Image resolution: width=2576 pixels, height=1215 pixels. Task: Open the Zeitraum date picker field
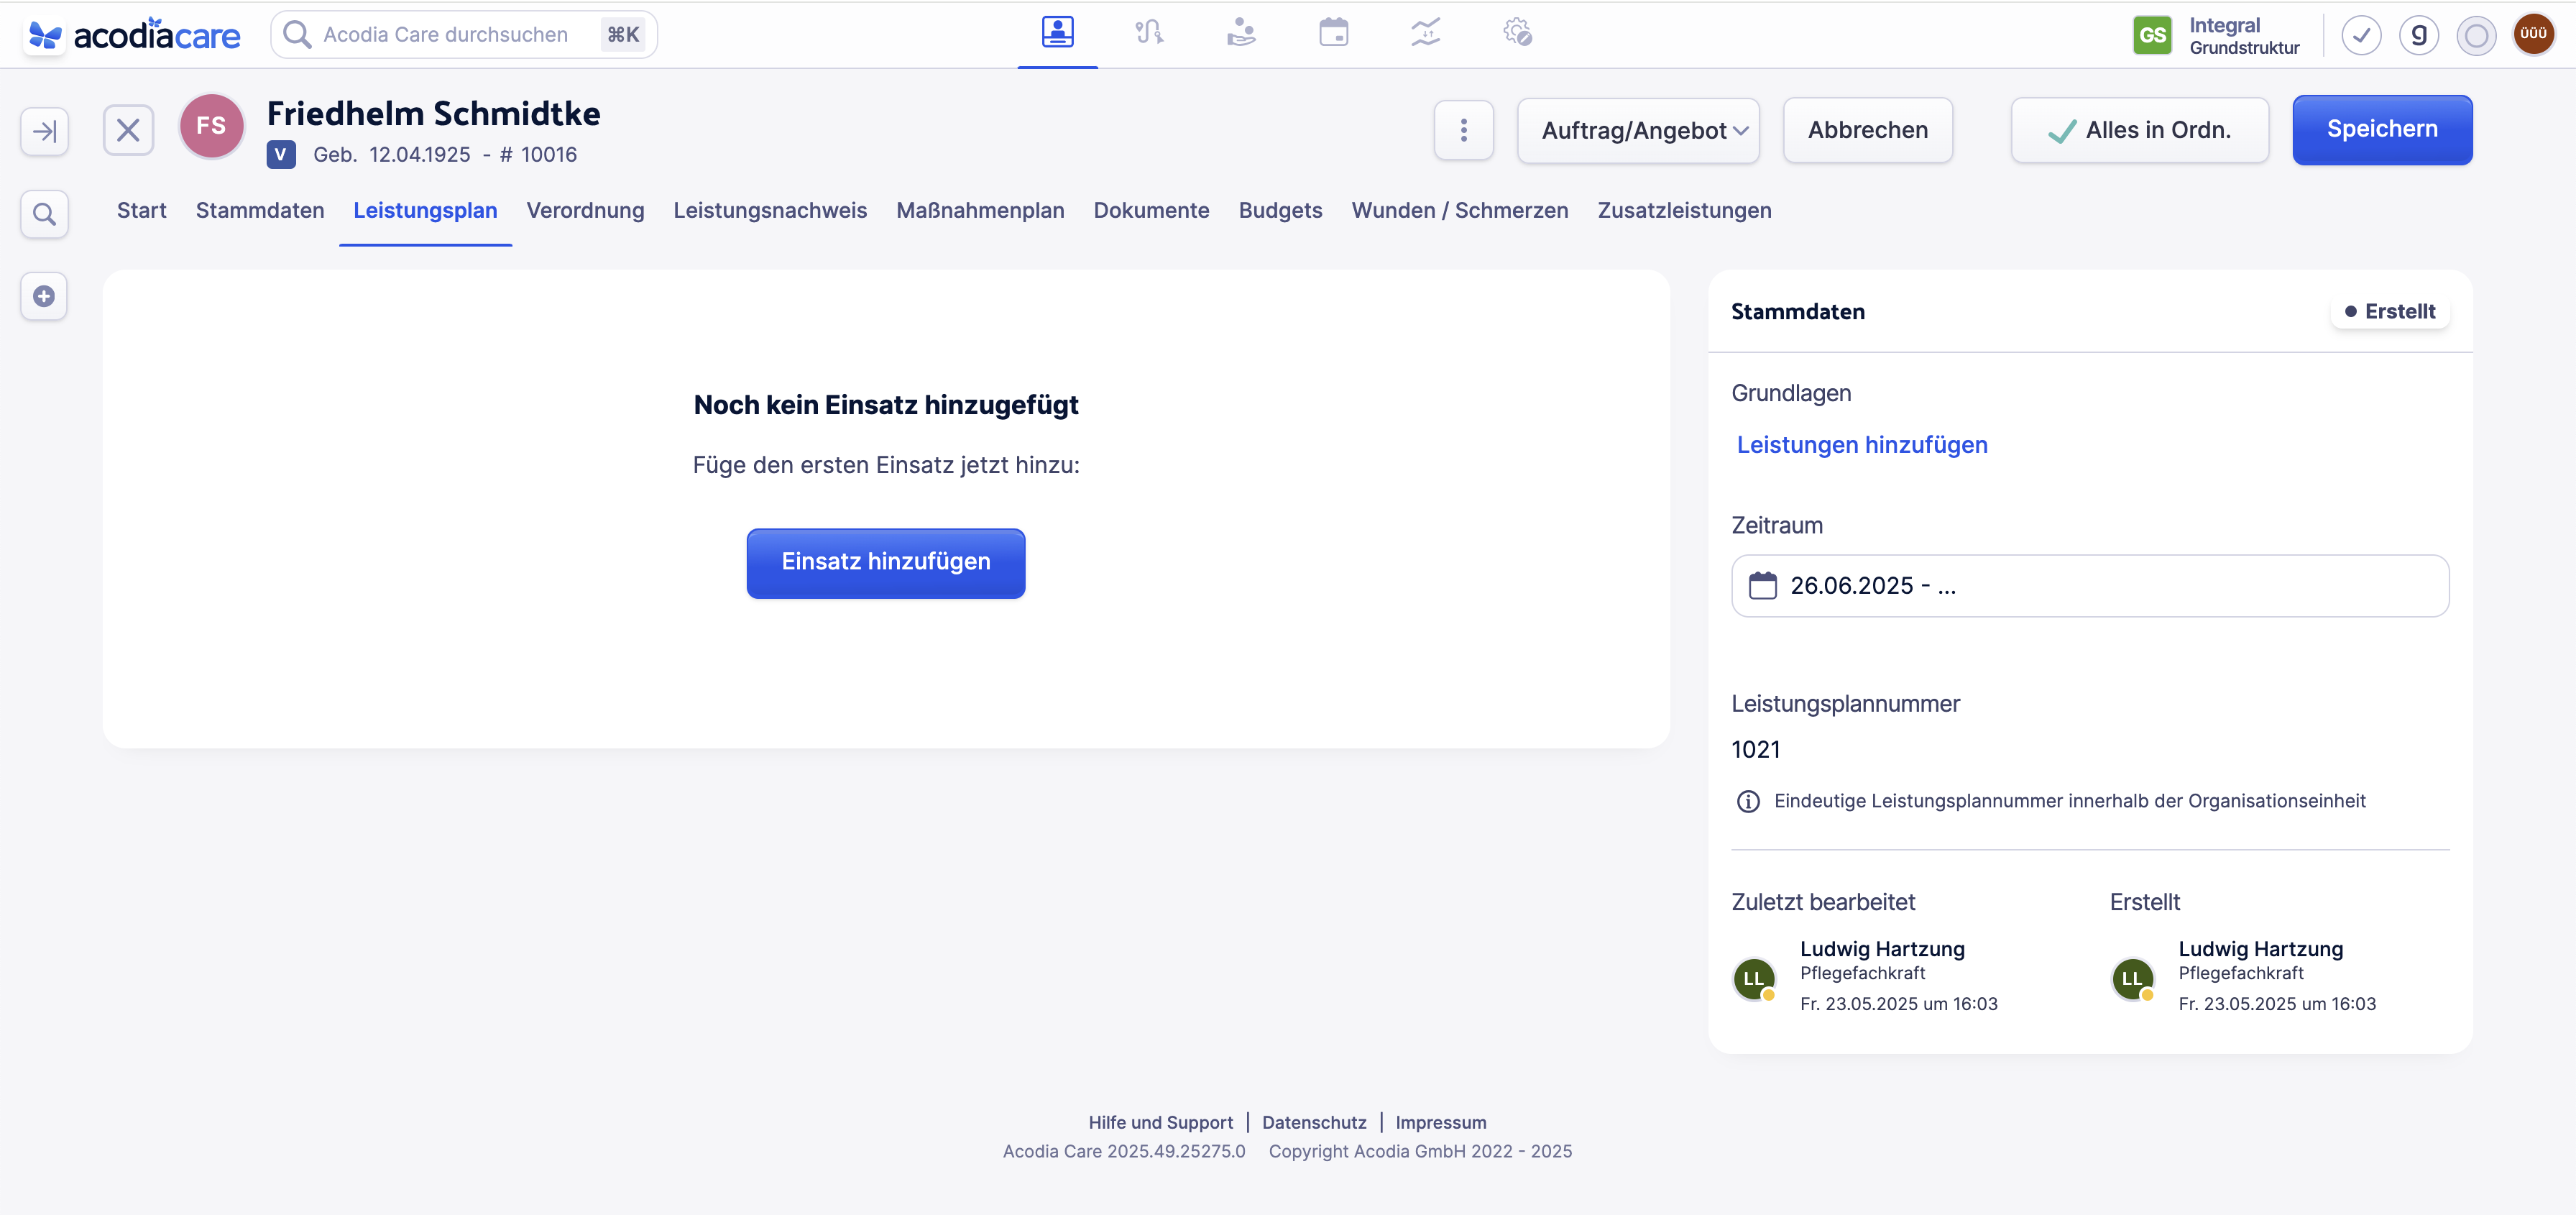[x=2089, y=586]
